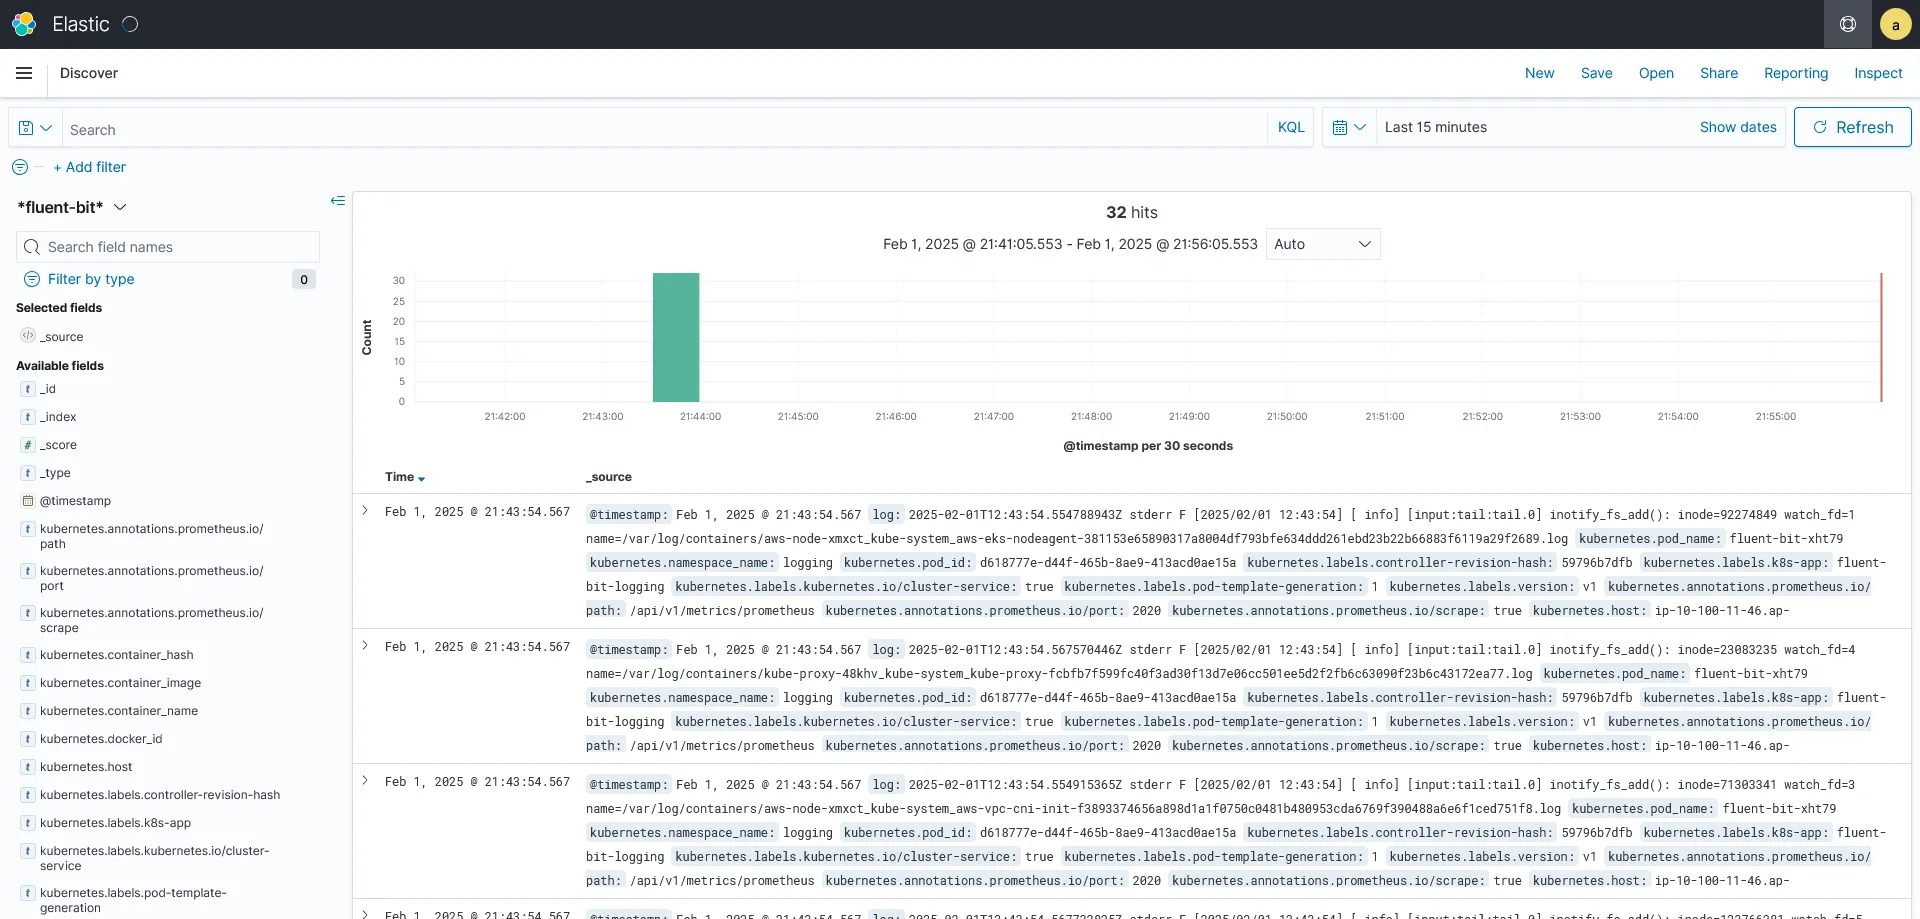1920x919 pixels.
Task: Click the green histogram bar at 21:43:30
Action: coord(676,337)
